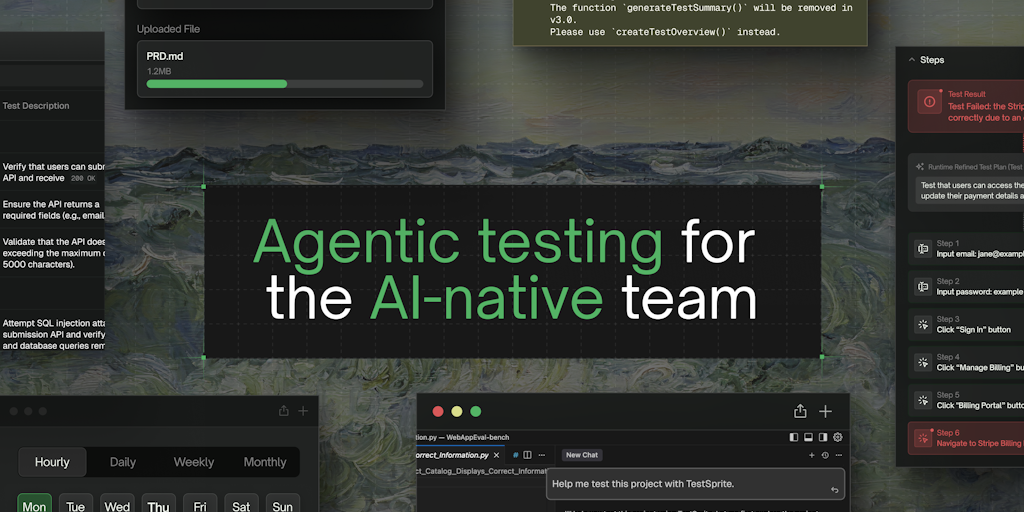Switch to the Monthly schedule tab
The width and height of the screenshot is (1024, 512).
pyautogui.click(x=265, y=462)
